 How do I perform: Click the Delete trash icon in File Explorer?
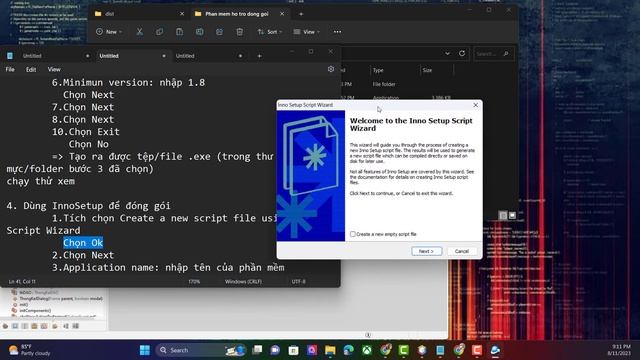coord(240,32)
